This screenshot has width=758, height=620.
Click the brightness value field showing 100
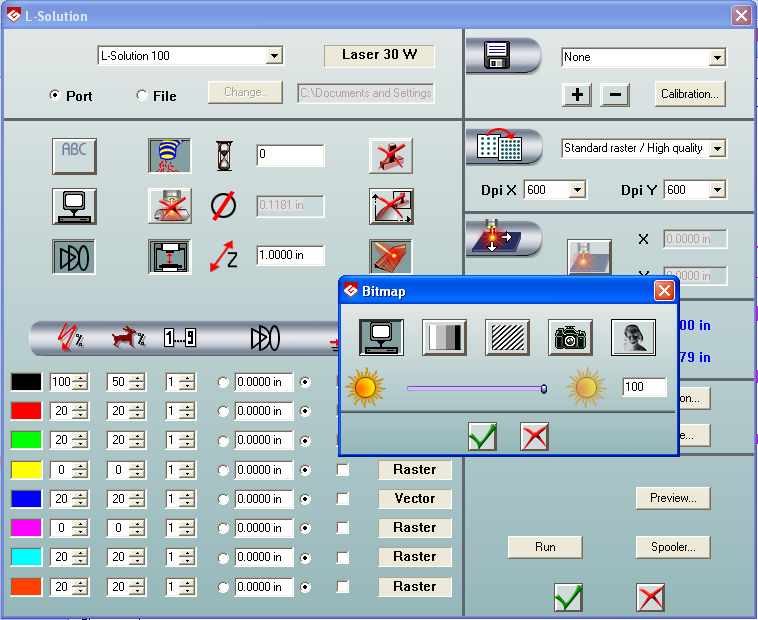[643, 387]
